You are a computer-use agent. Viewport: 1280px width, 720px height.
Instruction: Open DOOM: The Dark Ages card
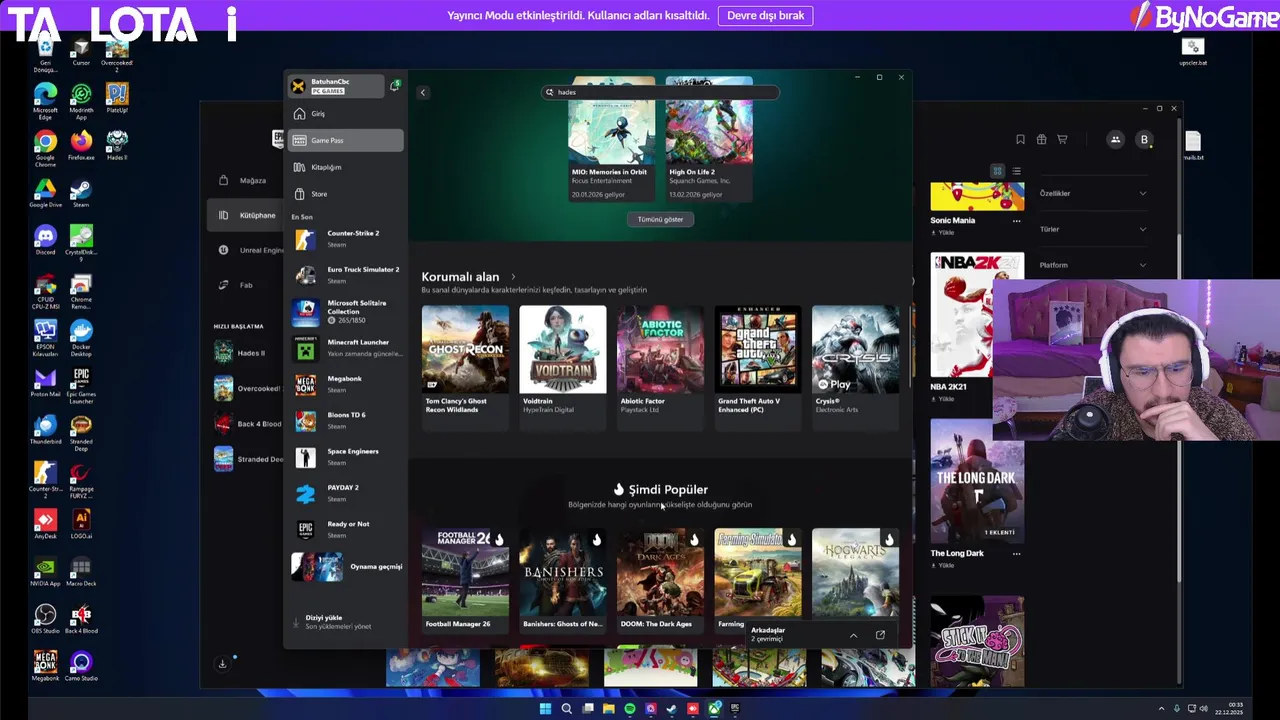(660, 580)
